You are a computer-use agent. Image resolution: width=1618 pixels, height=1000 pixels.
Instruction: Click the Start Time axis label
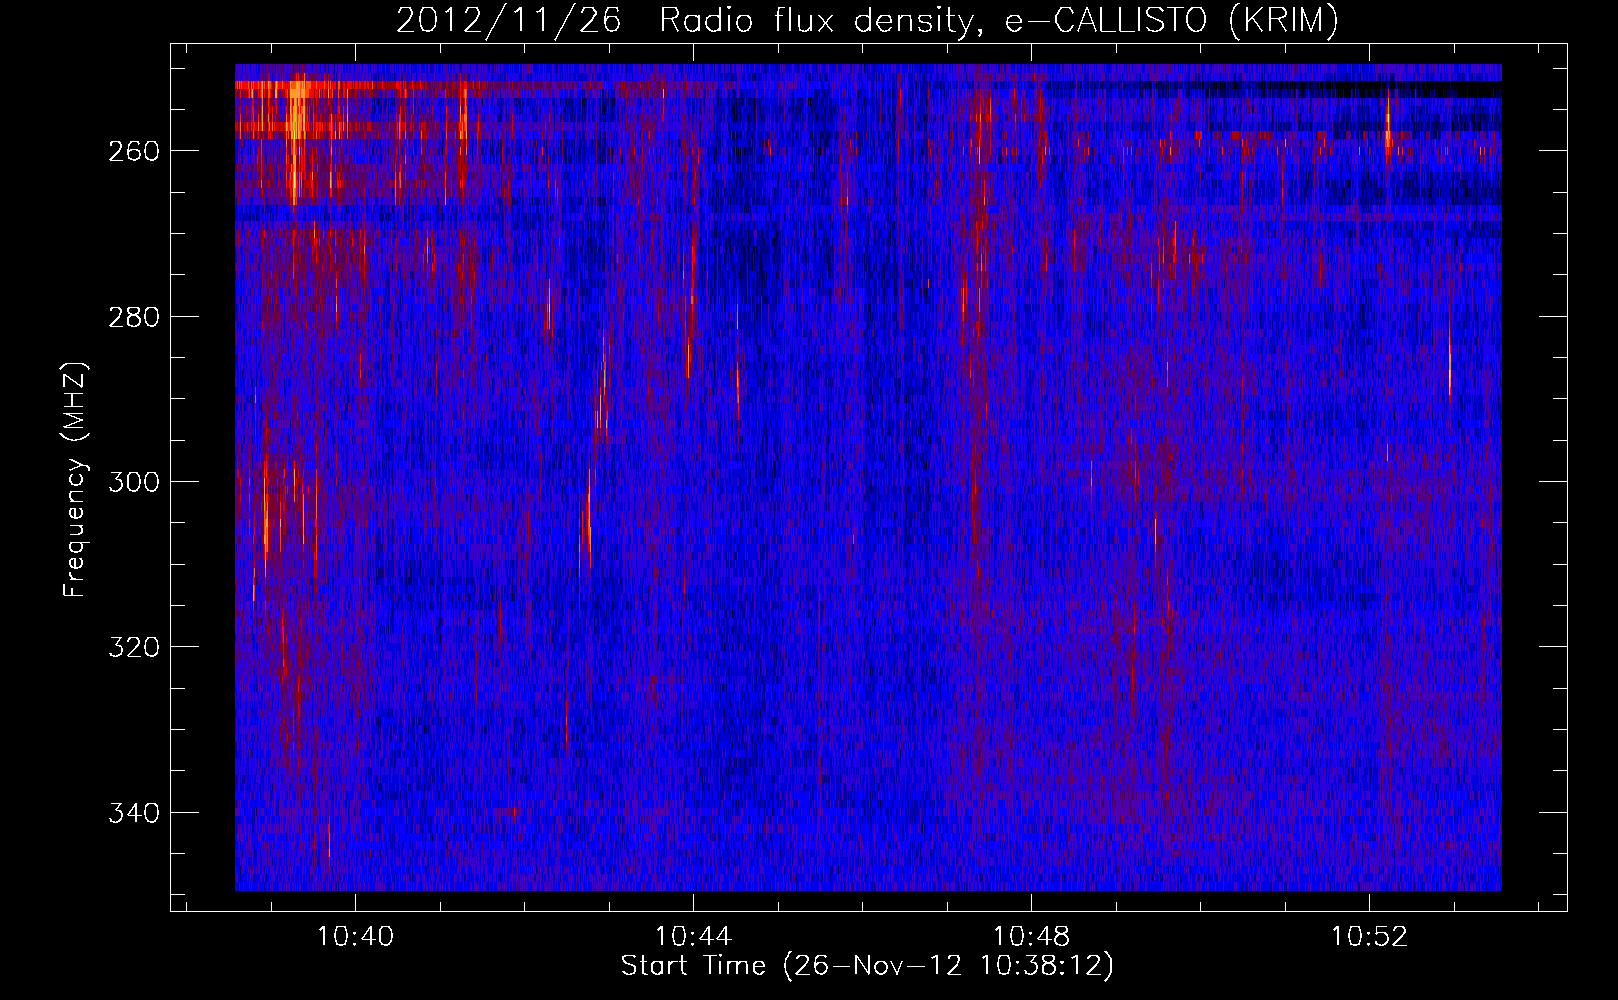pos(867,966)
